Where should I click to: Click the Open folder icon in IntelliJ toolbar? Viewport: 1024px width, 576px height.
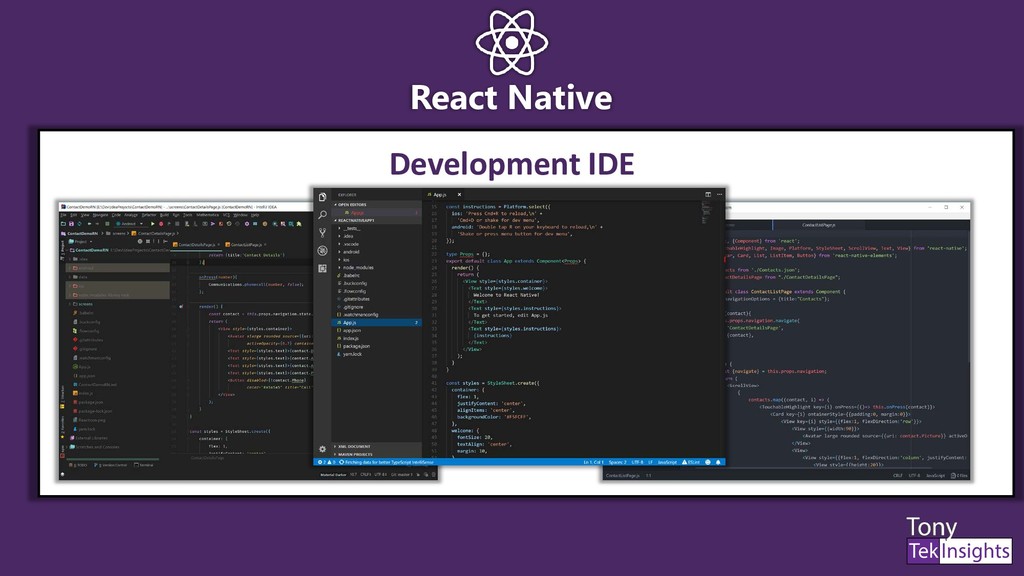63,224
